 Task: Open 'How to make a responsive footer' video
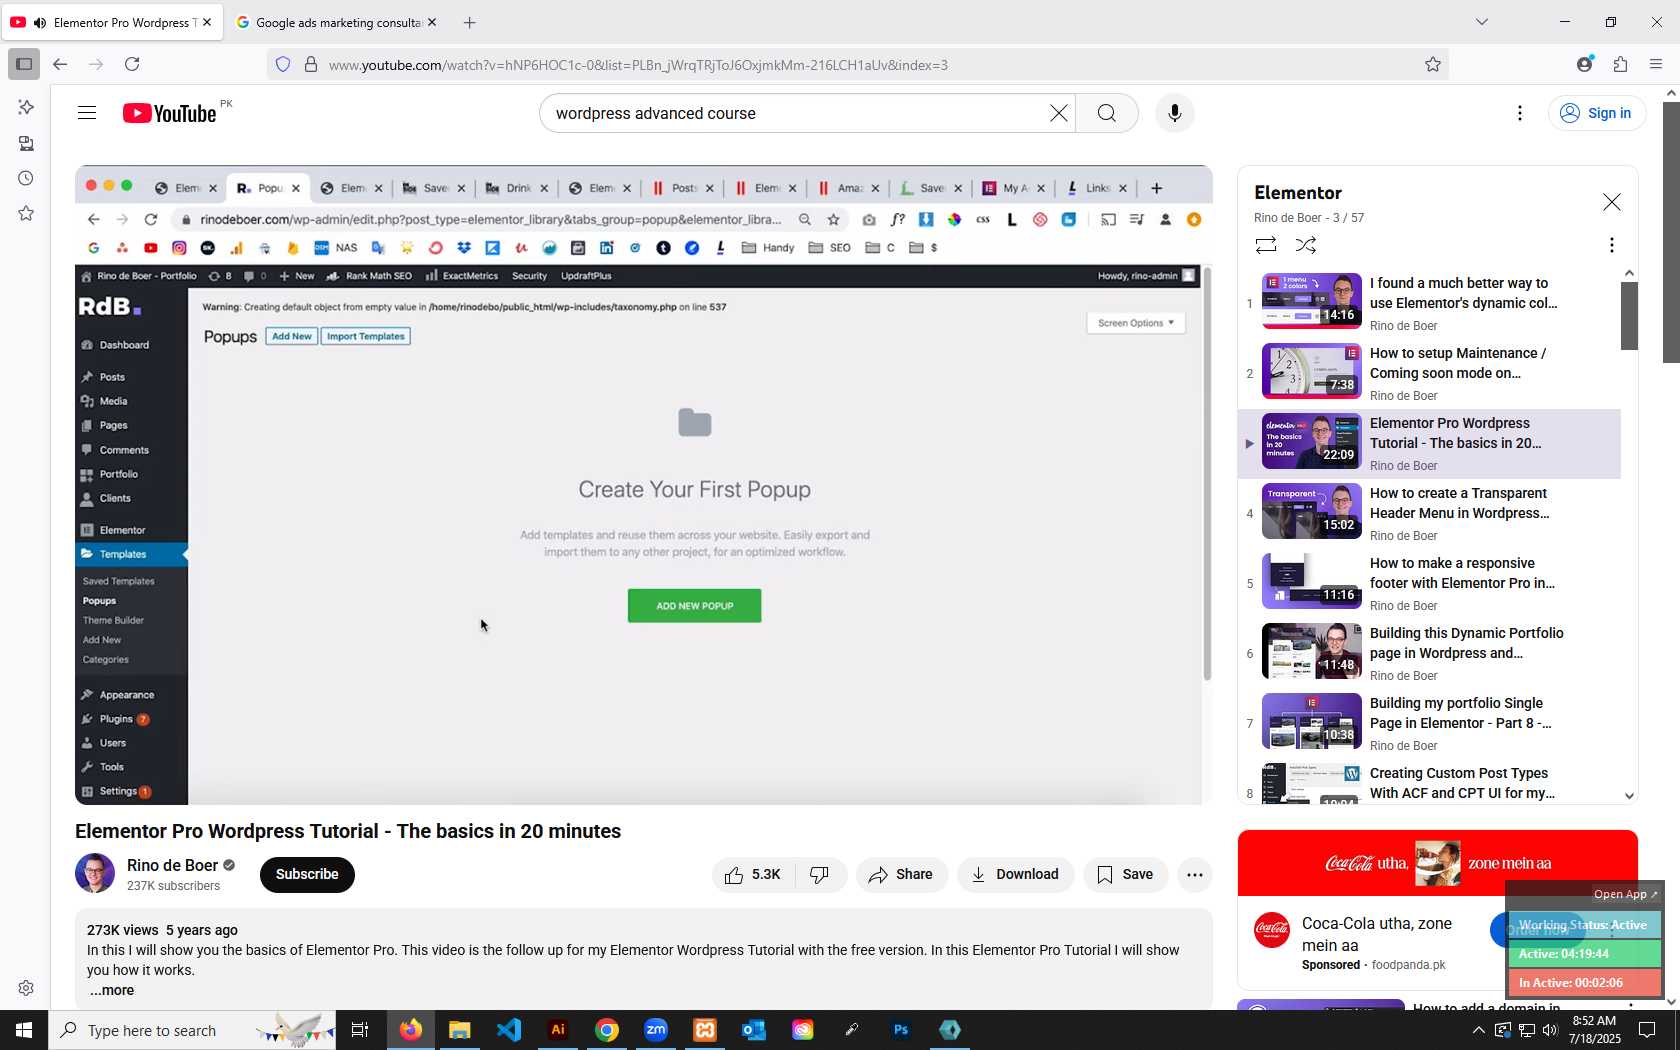click(x=1430, y=583)
